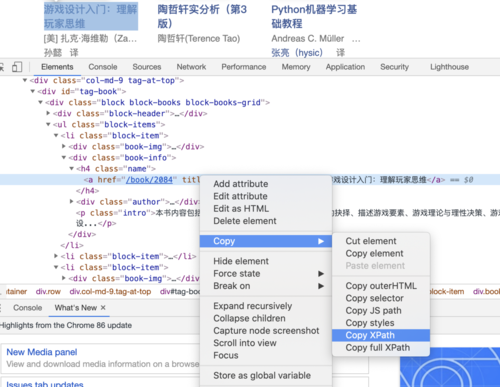Image resolution: width=500 pixels, height=387 pixels.
Task: Open the Break on submenu arrow
Action: click(321, 286)
